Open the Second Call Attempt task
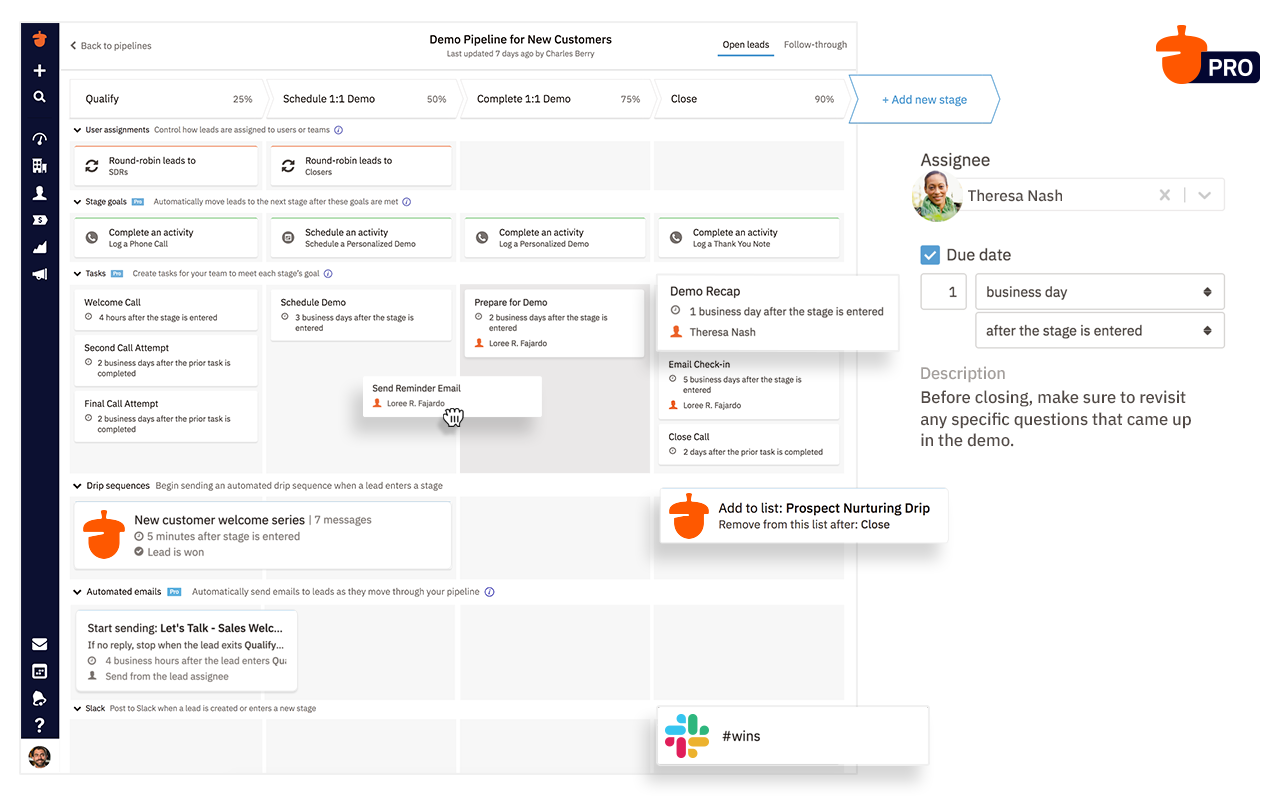The image size is (1280, 800). tap(166, 360)
